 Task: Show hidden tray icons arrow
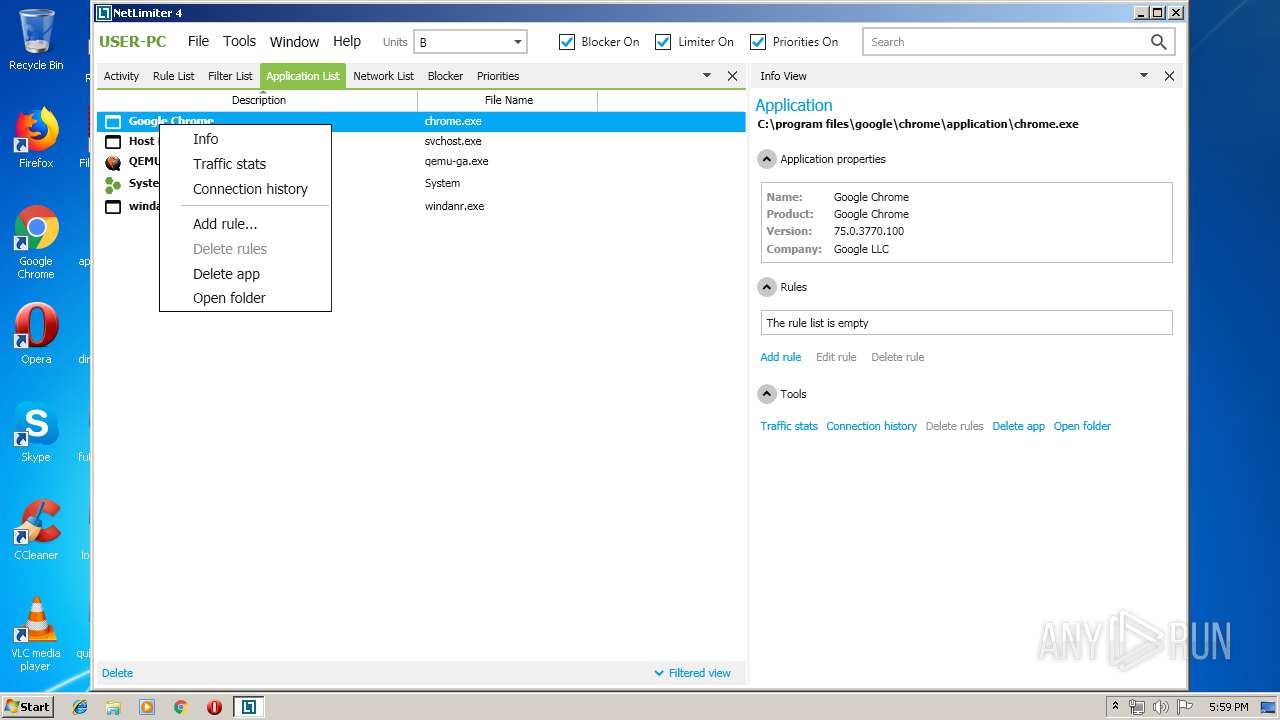point(1115,707)
